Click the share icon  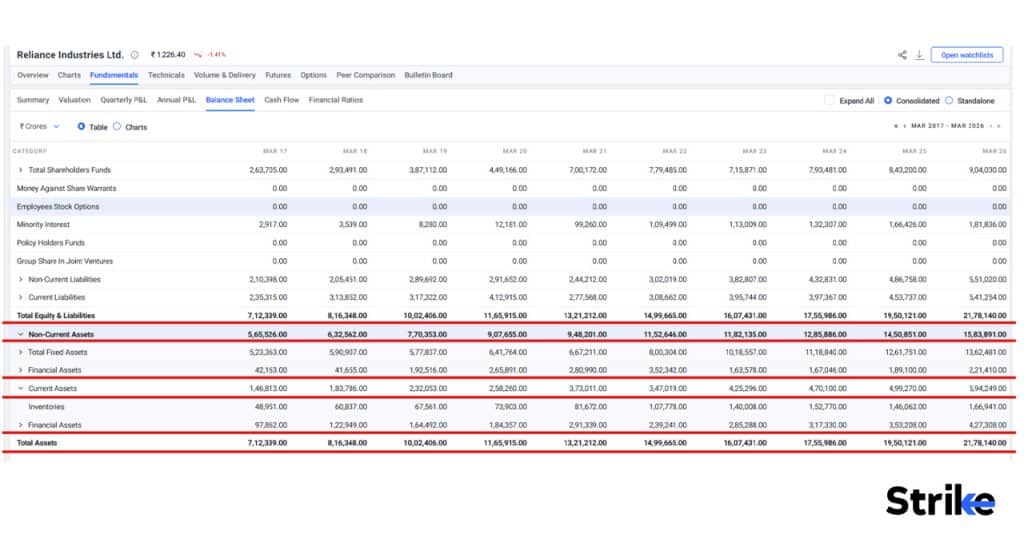(902, 55)
